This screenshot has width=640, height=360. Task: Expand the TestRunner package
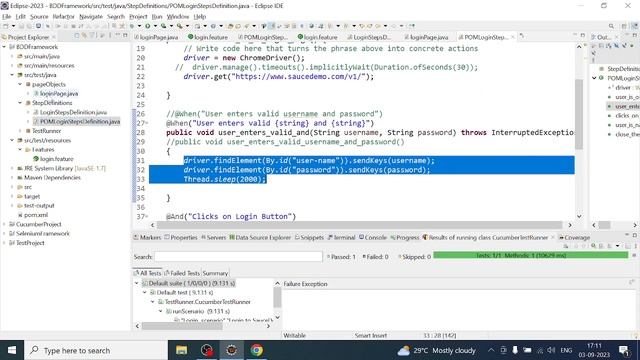pos(20,131)
